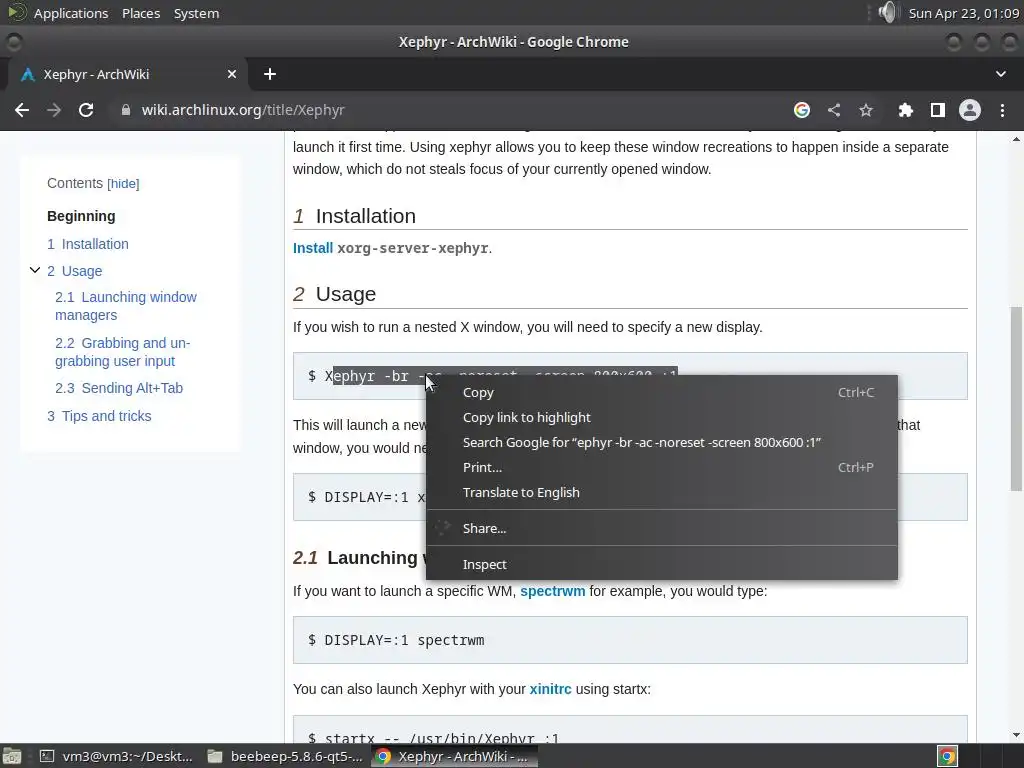Open Chrome three-dot menu
Screen dimensions: 1024x768
coord(1002,110)
